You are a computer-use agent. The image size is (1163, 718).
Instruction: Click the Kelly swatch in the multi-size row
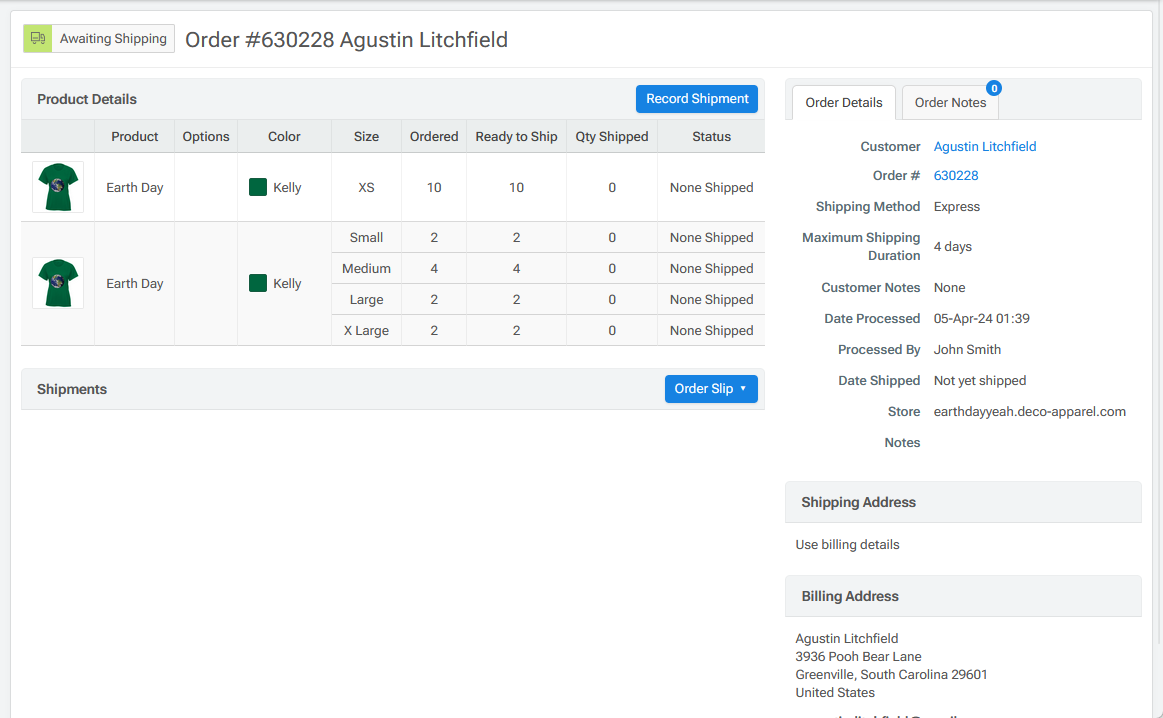(x=258, y=283)
